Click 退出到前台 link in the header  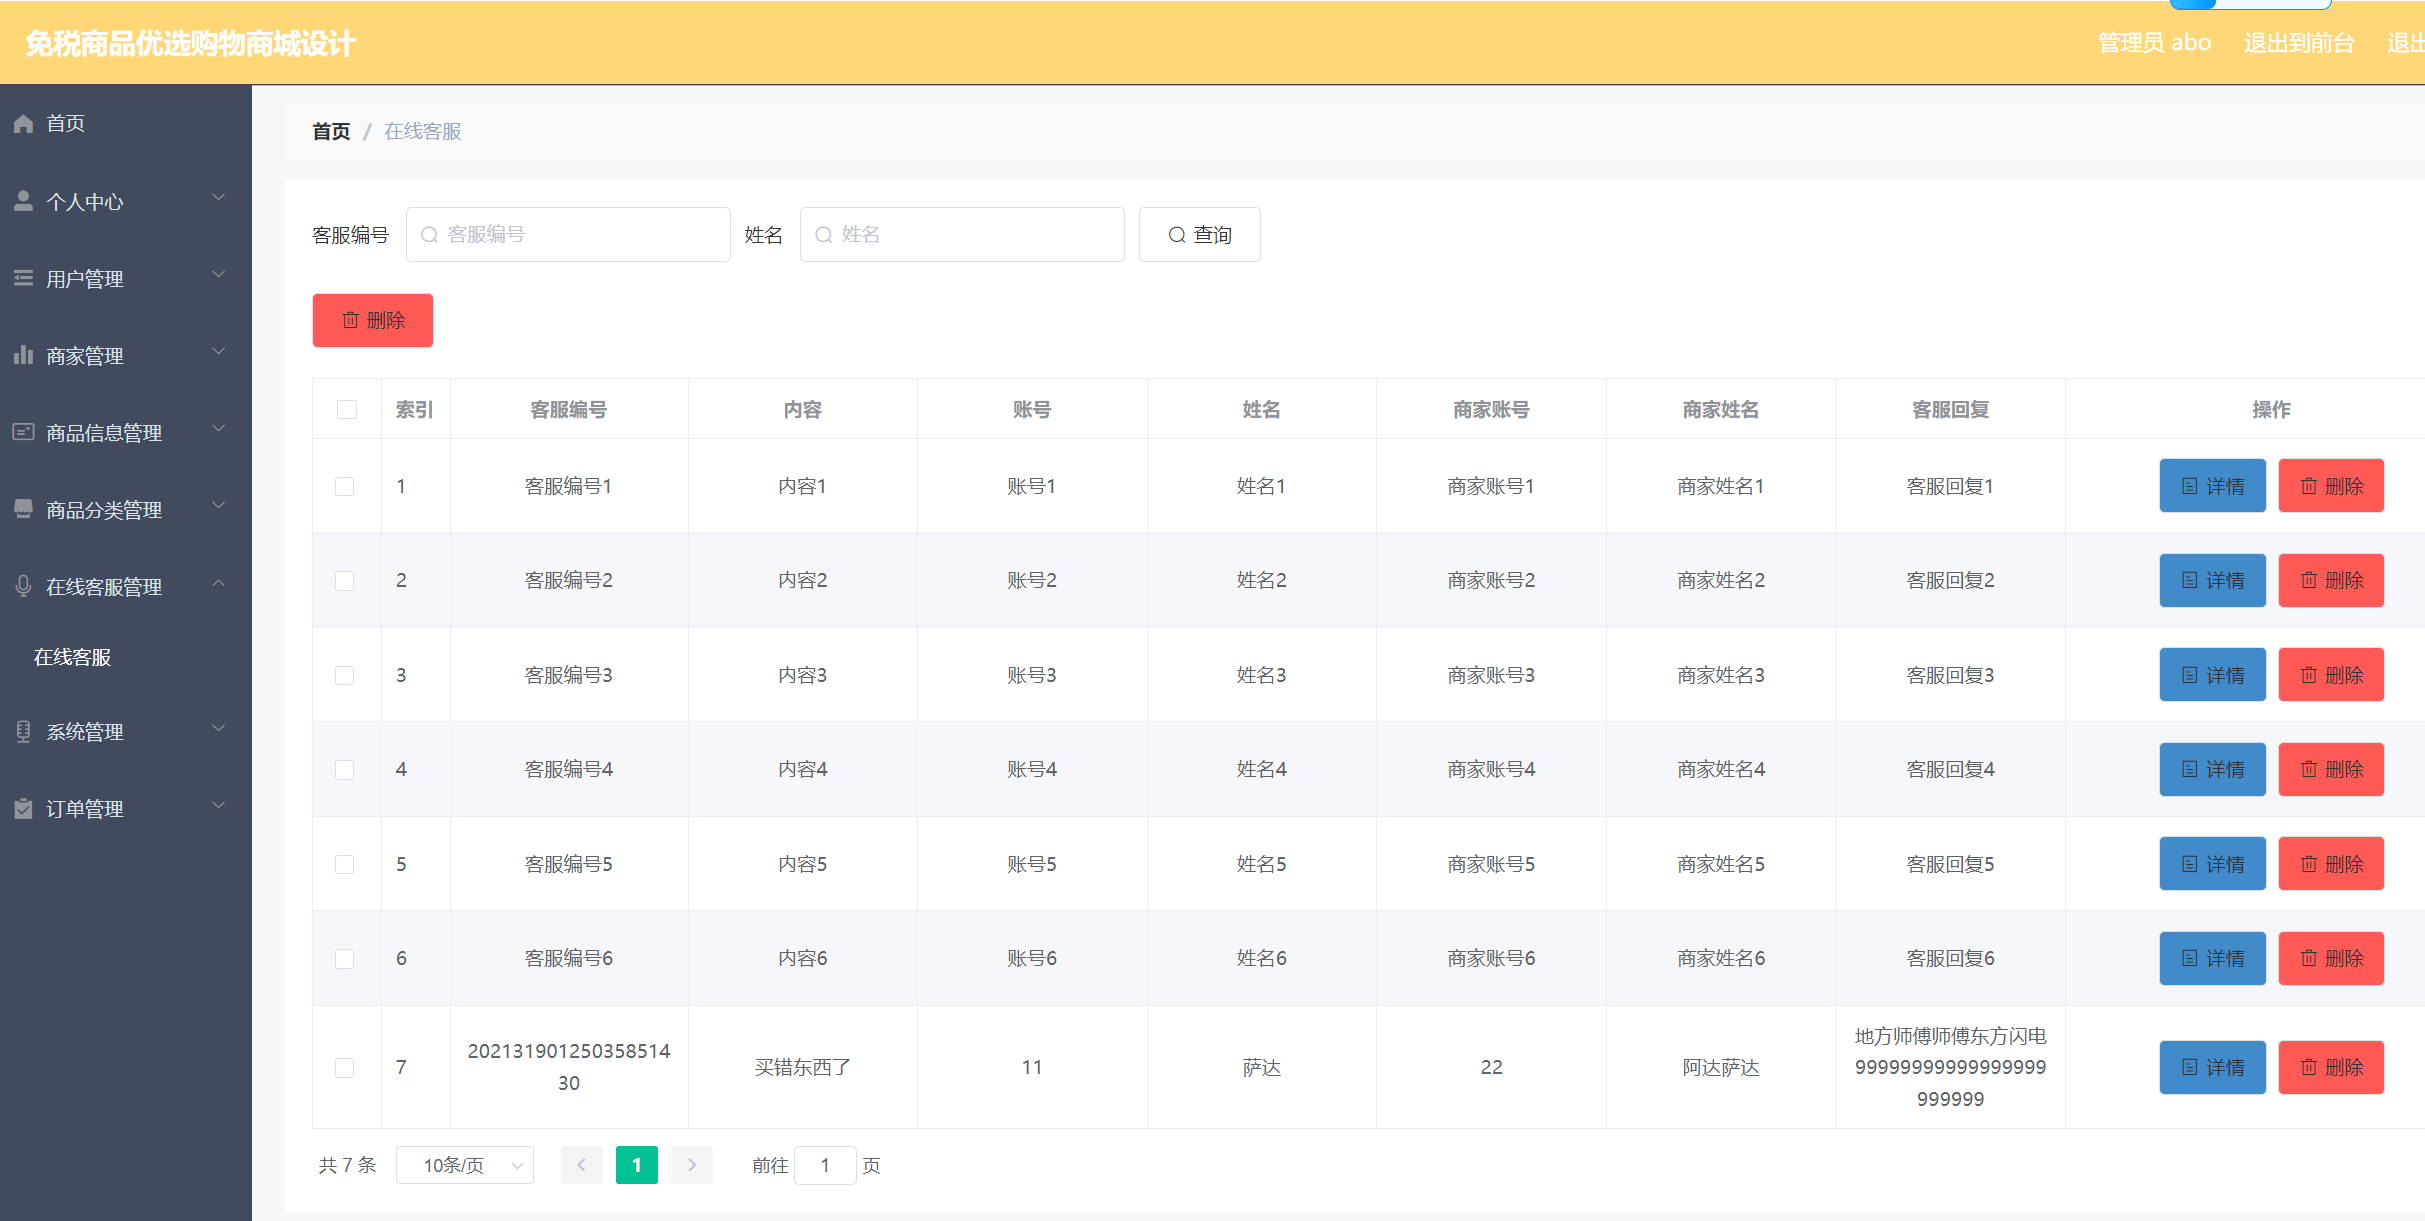pos(2298,43)
